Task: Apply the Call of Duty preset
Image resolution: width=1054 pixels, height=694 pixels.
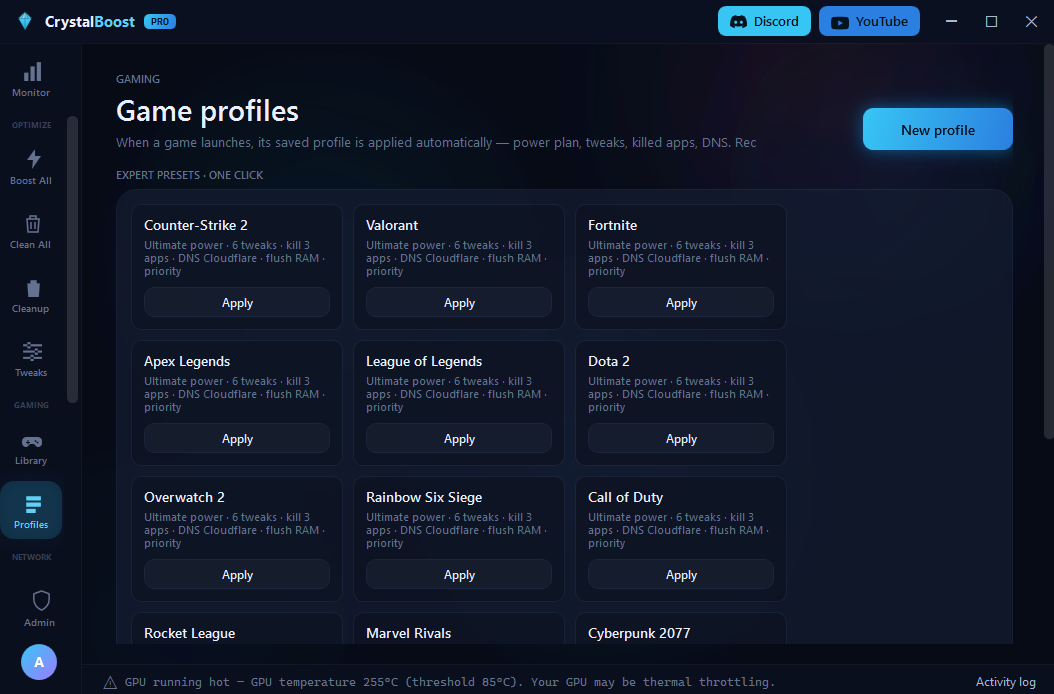Action: point(681,574)
